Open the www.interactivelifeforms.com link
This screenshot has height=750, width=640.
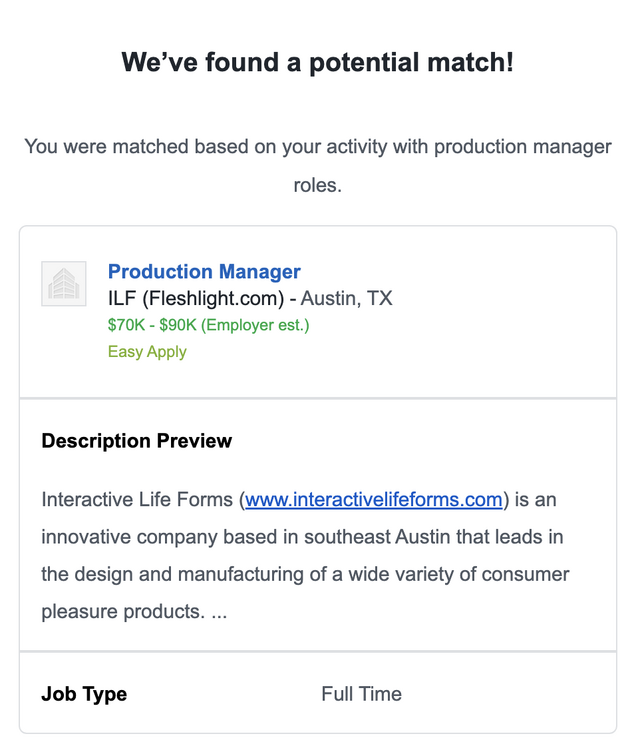click(373, 499)
